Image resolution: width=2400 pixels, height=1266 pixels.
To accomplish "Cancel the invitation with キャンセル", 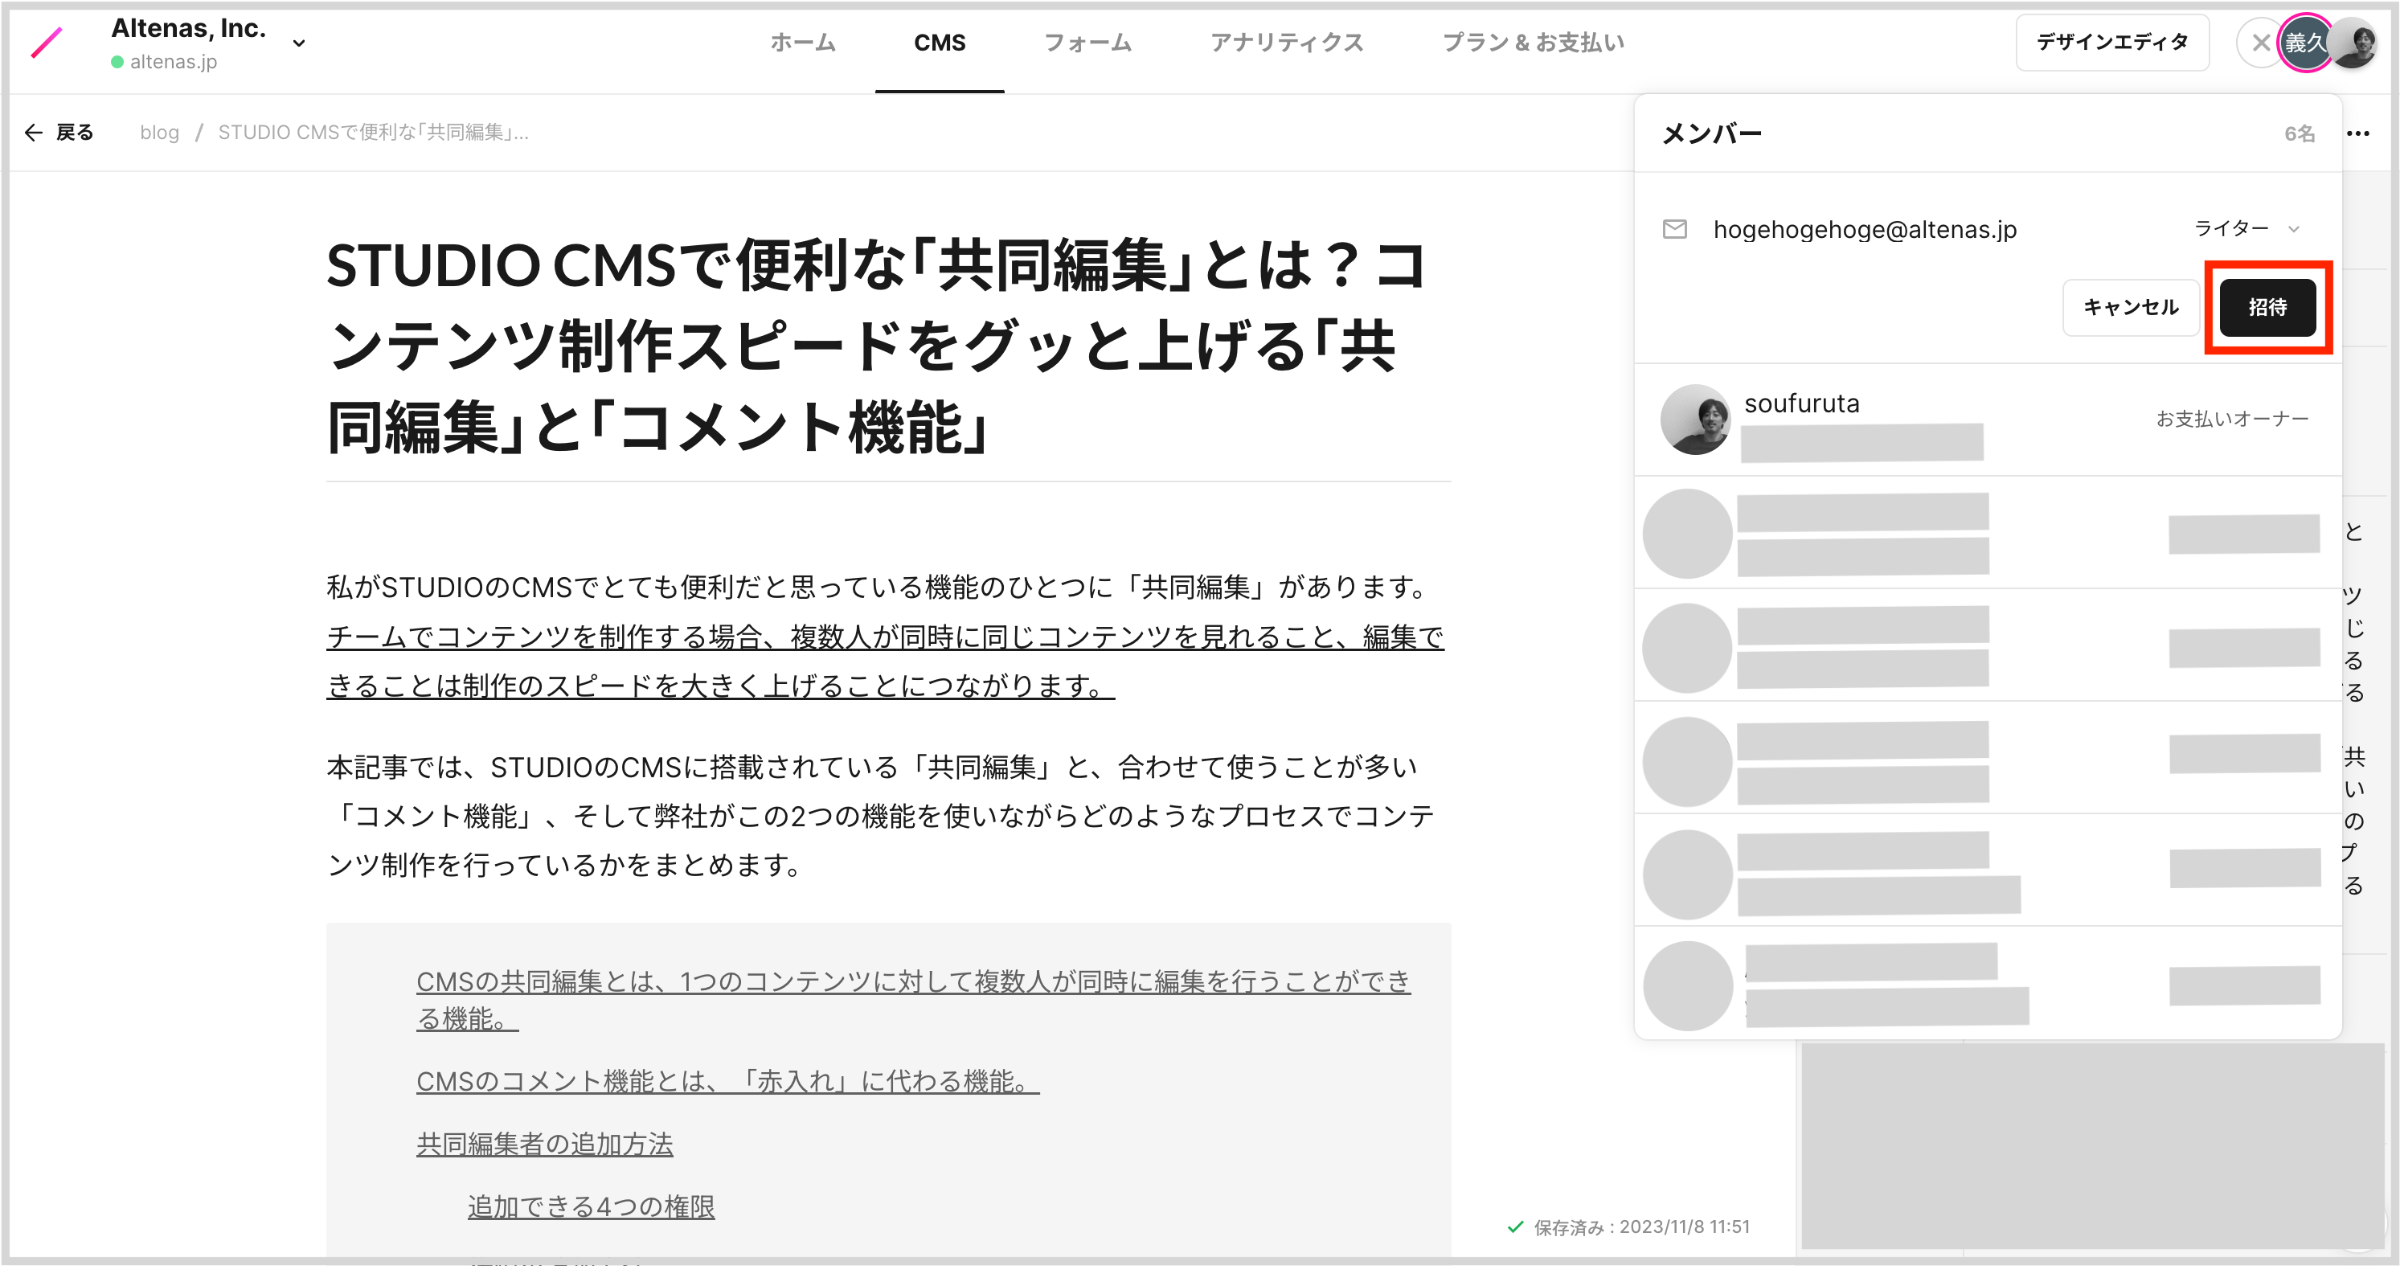I will point(2130,307).
